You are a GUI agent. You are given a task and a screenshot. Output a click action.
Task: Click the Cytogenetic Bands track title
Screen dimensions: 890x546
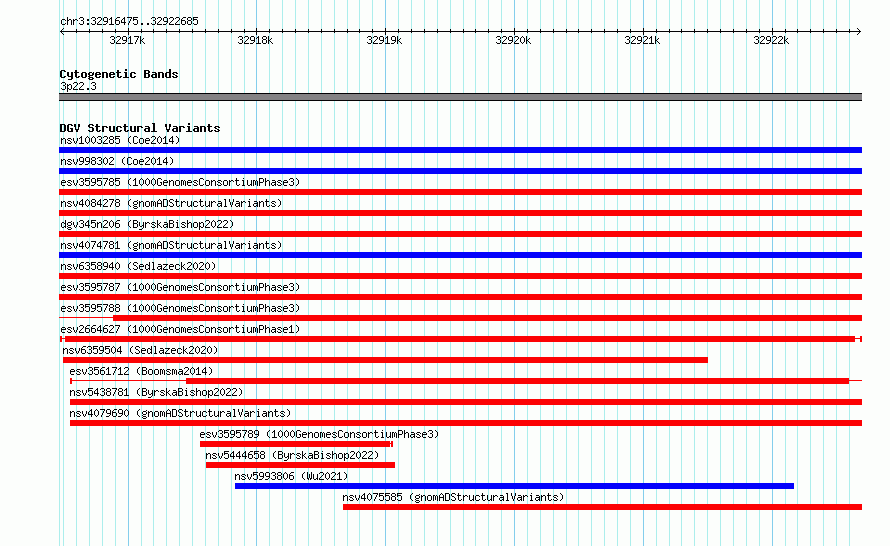click(119, 74)
